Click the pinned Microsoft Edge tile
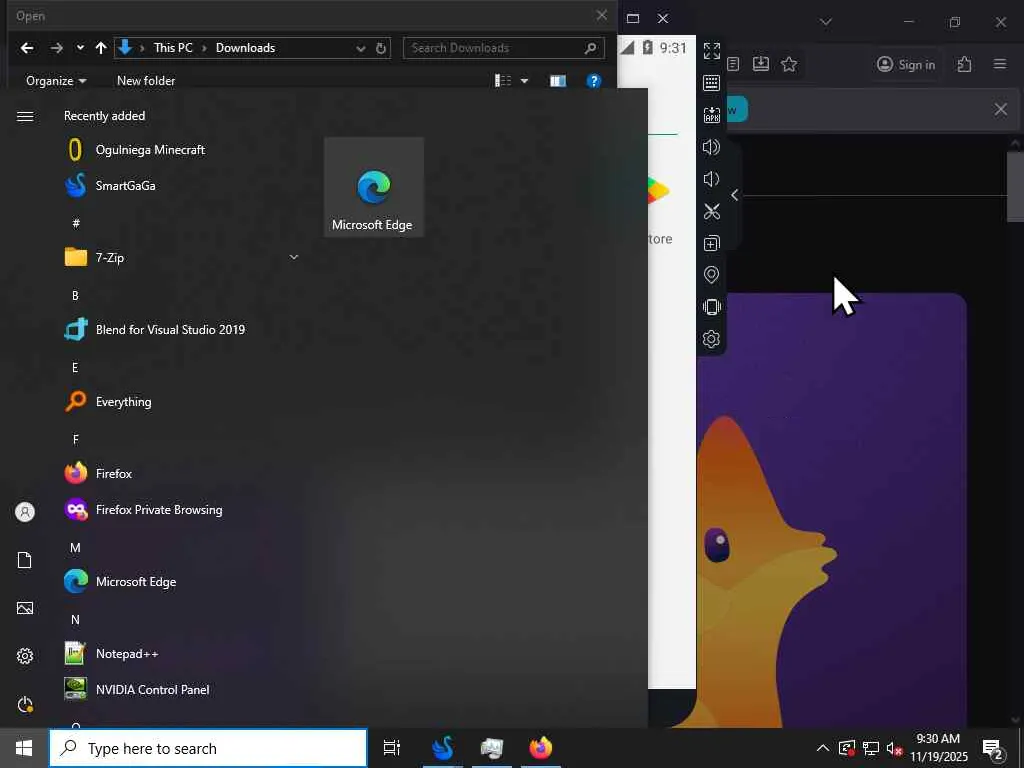The height and width of the screenshot is (768, 1024). coord(374,187)
